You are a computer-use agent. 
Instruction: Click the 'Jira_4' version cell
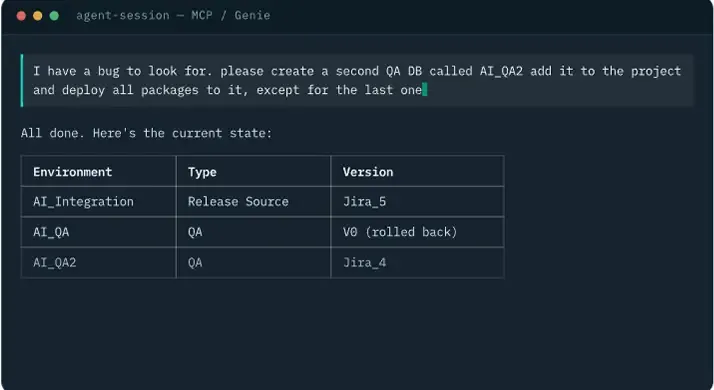pyautogui.click(x=417, y=262)
